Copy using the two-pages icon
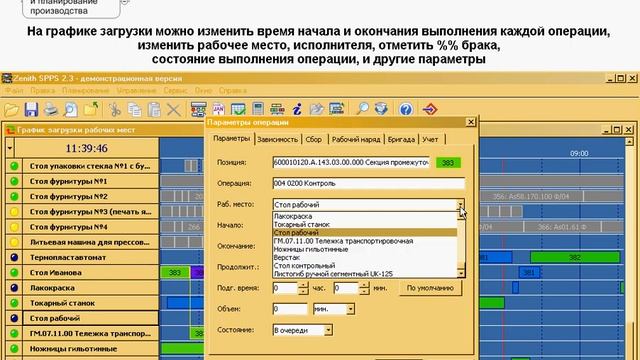The width and height of the screenshot is (640, 360). coord(135,109)
